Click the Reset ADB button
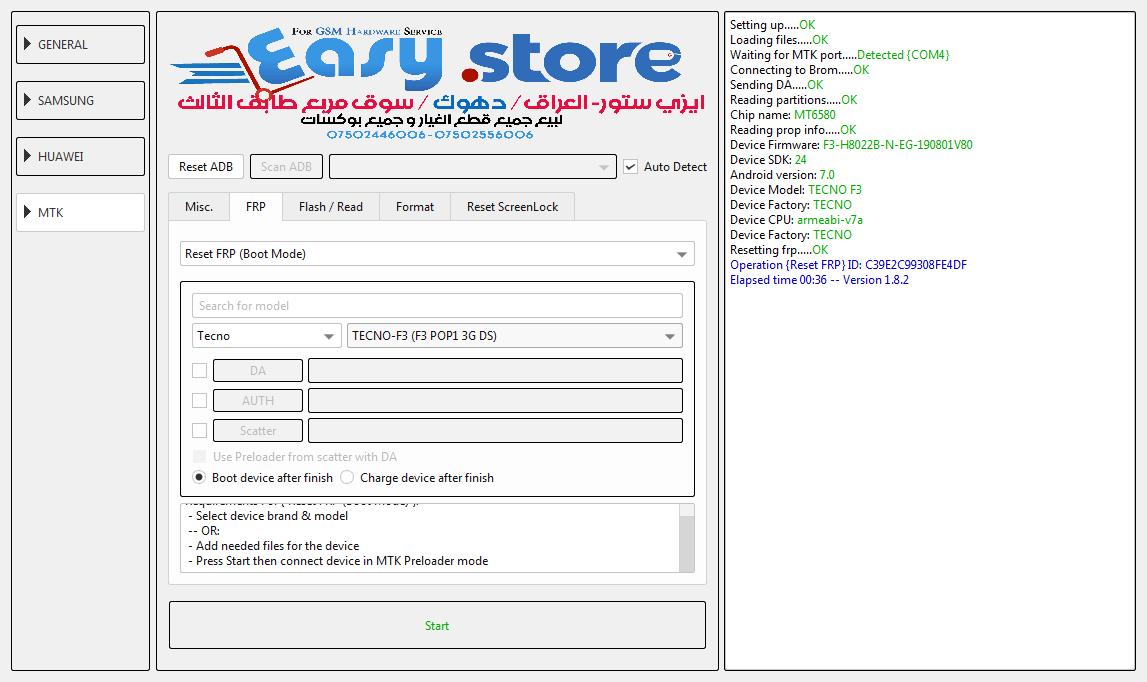Screen dimensions: 1147x682 click(x=206, y=167)
